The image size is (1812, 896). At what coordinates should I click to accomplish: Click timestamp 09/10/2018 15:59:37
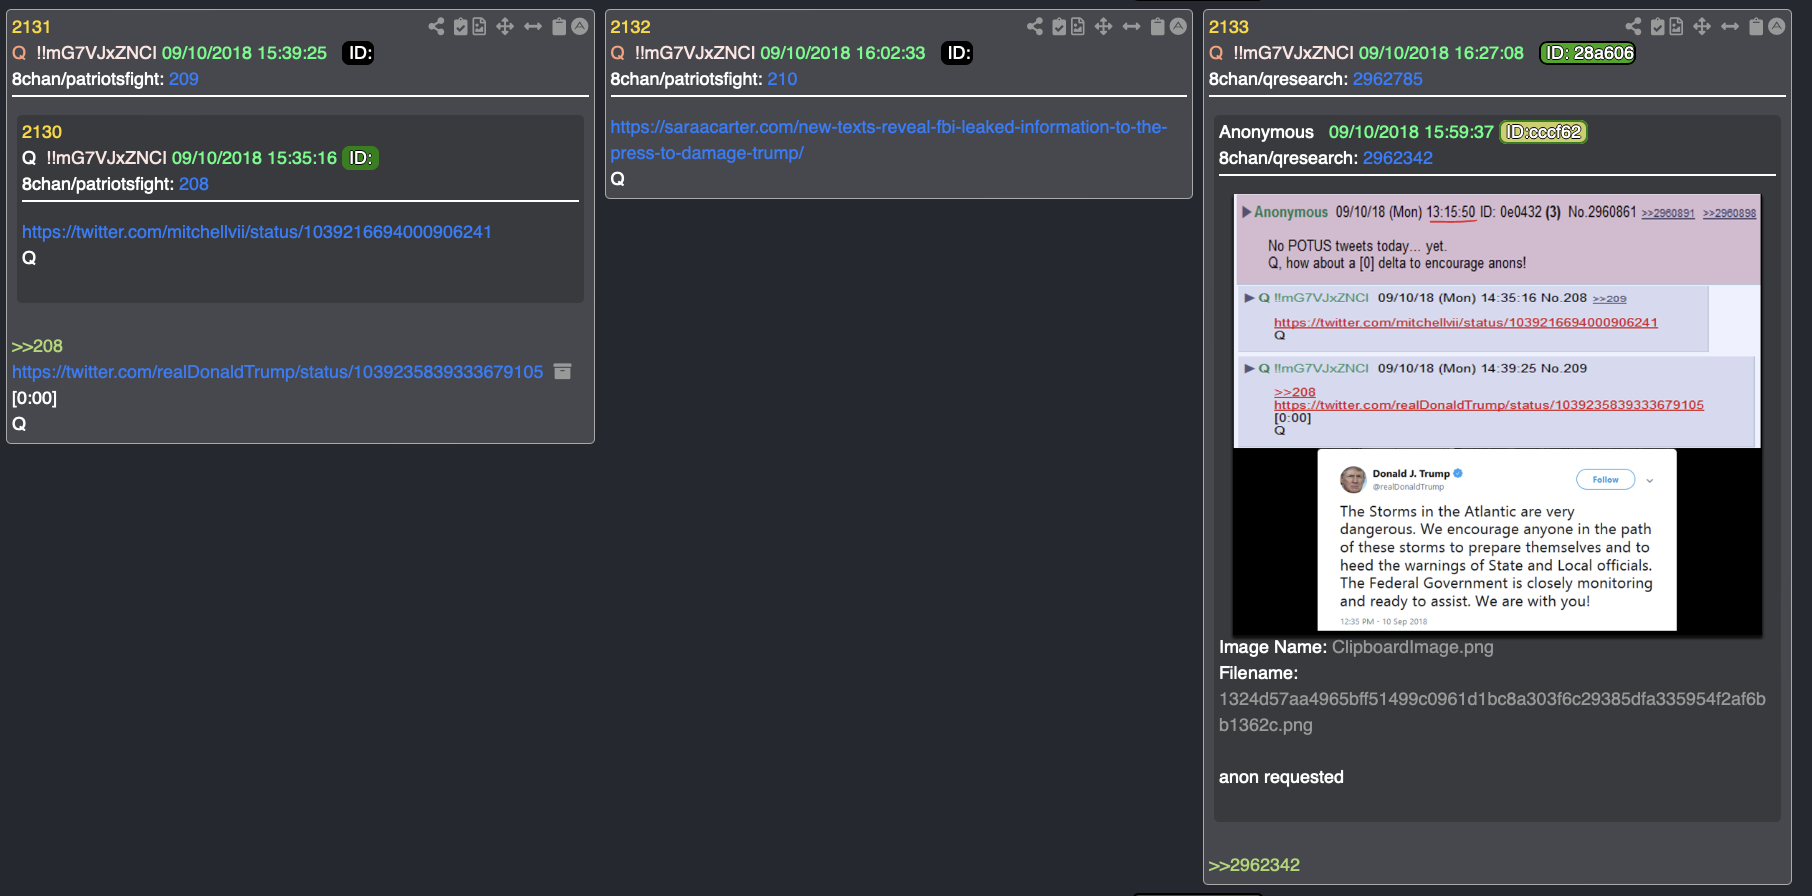[1411, 132]
